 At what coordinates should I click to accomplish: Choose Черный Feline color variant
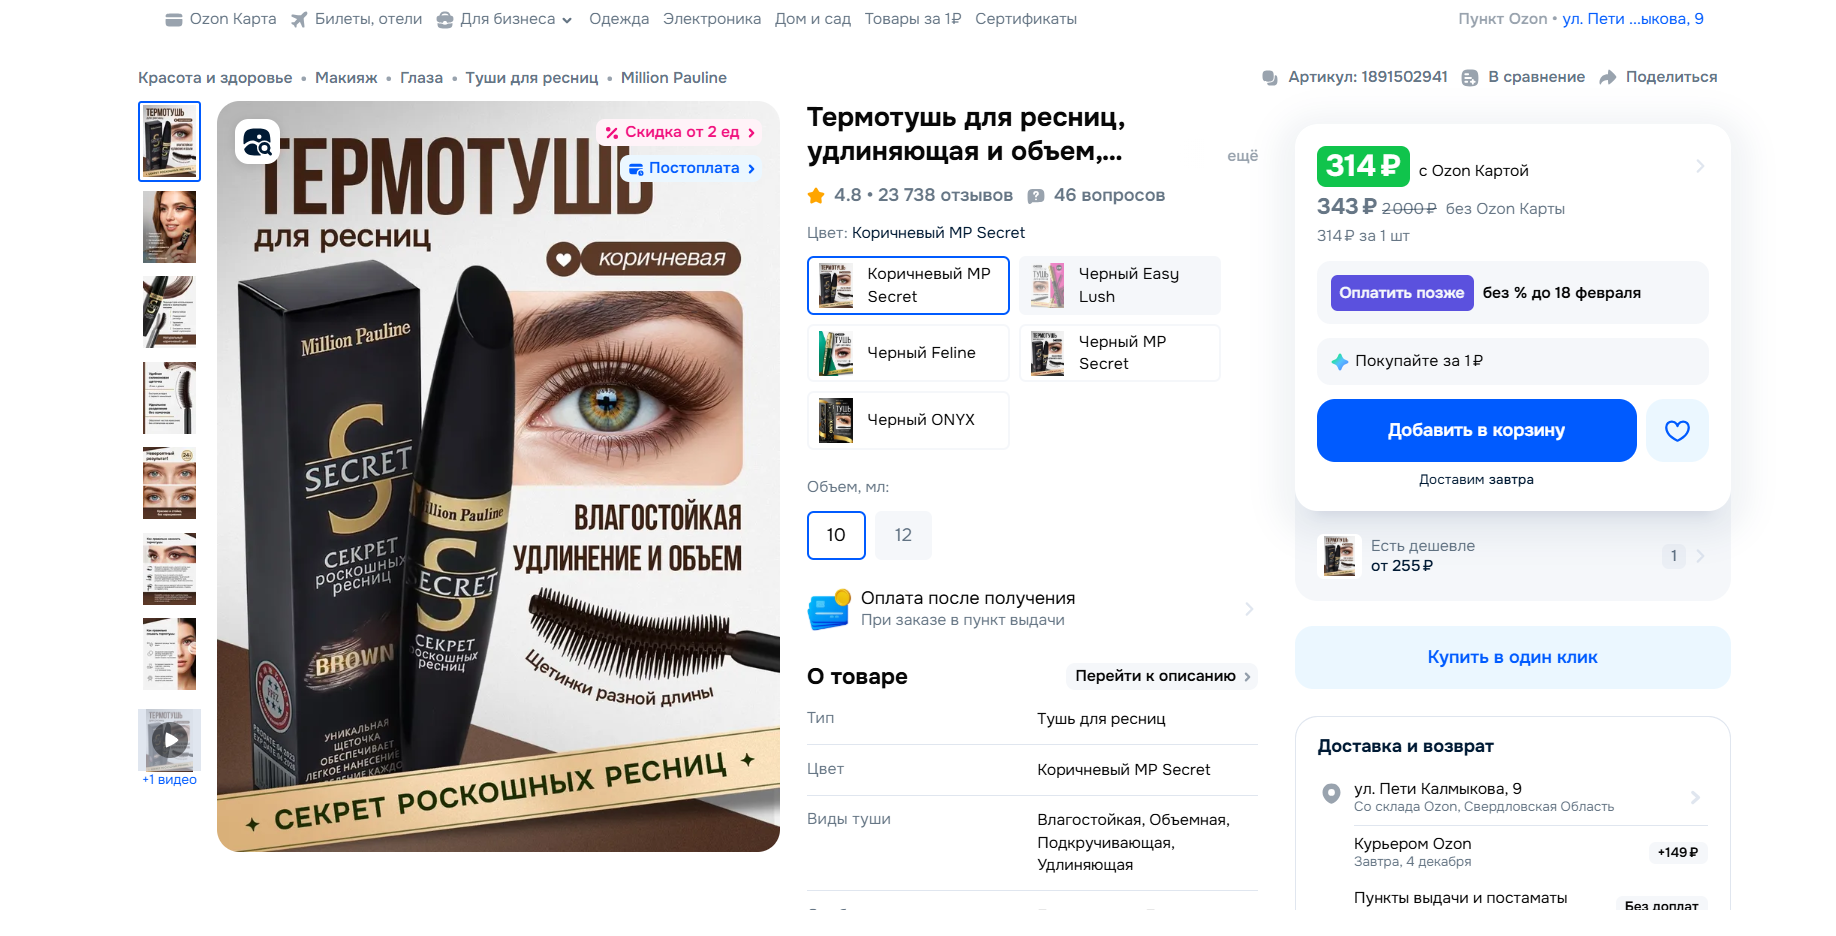(908, 353)
